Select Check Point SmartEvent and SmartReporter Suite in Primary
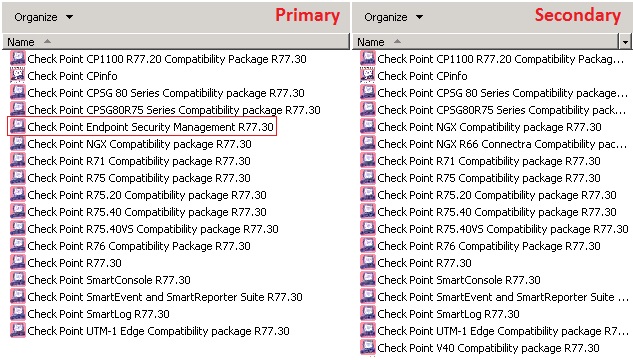The height and width of the screenshot is (360, 633). tap(165, 297)
